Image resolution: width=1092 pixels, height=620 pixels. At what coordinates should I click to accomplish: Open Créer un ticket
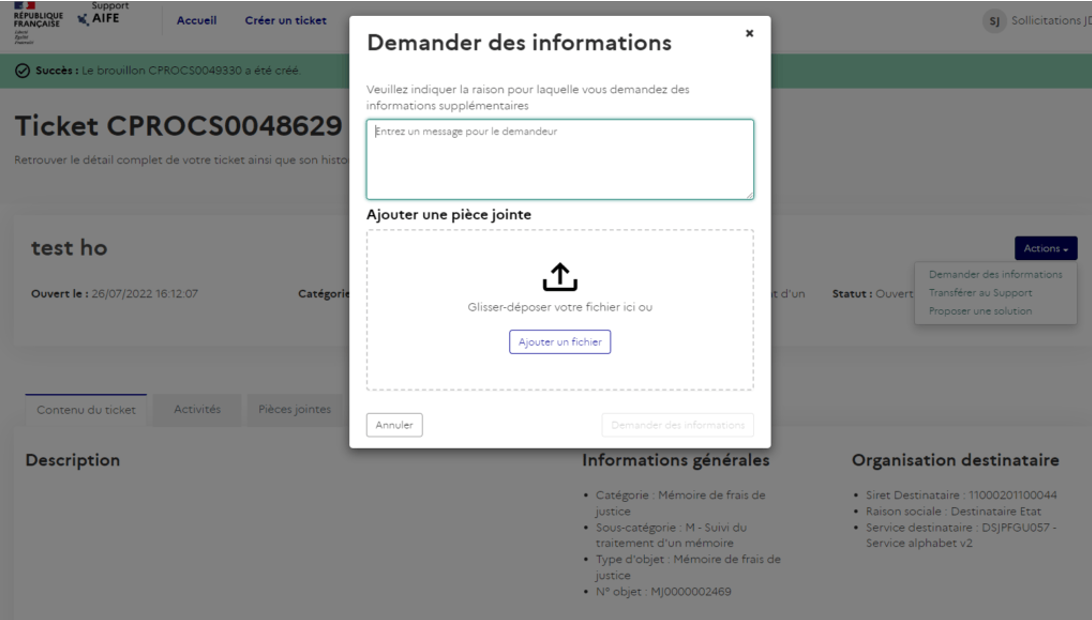click(x=285, y=19)
